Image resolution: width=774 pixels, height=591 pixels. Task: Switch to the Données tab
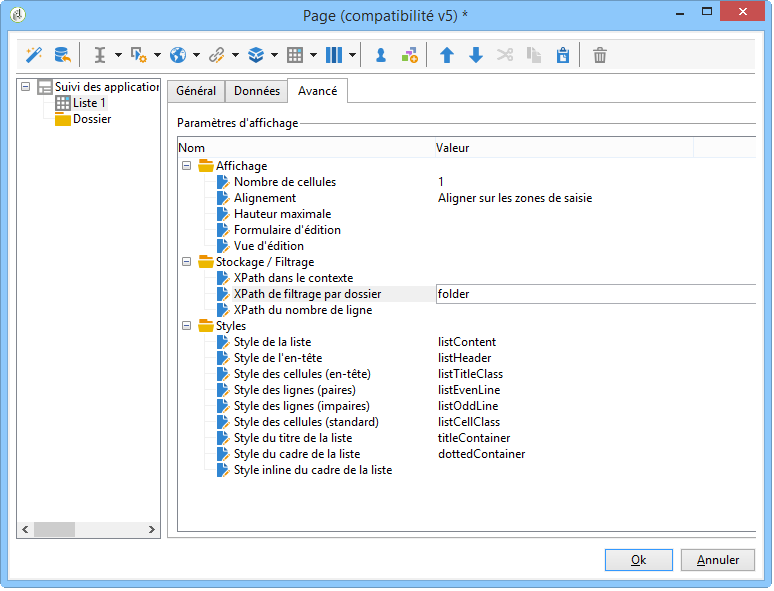pyautogui.click(x=257, y=91)
